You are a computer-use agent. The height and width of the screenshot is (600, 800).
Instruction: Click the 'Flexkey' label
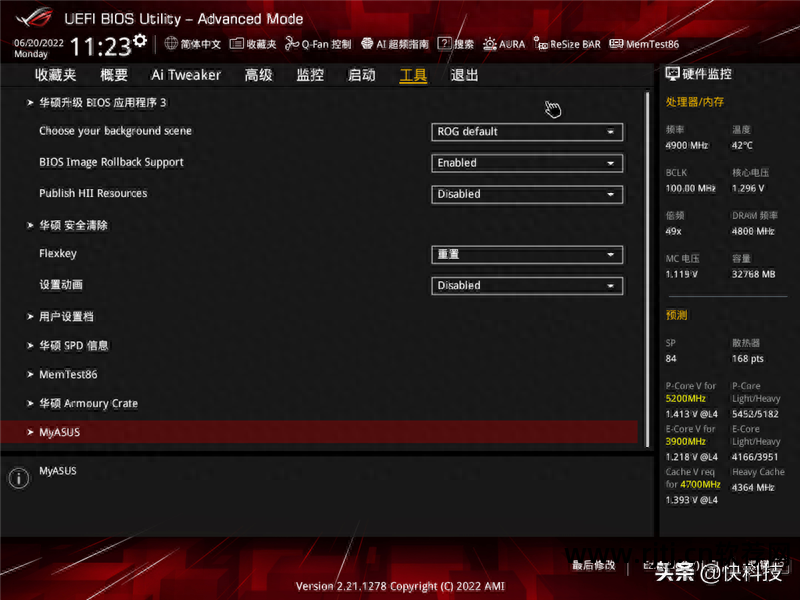click(58, 253)
